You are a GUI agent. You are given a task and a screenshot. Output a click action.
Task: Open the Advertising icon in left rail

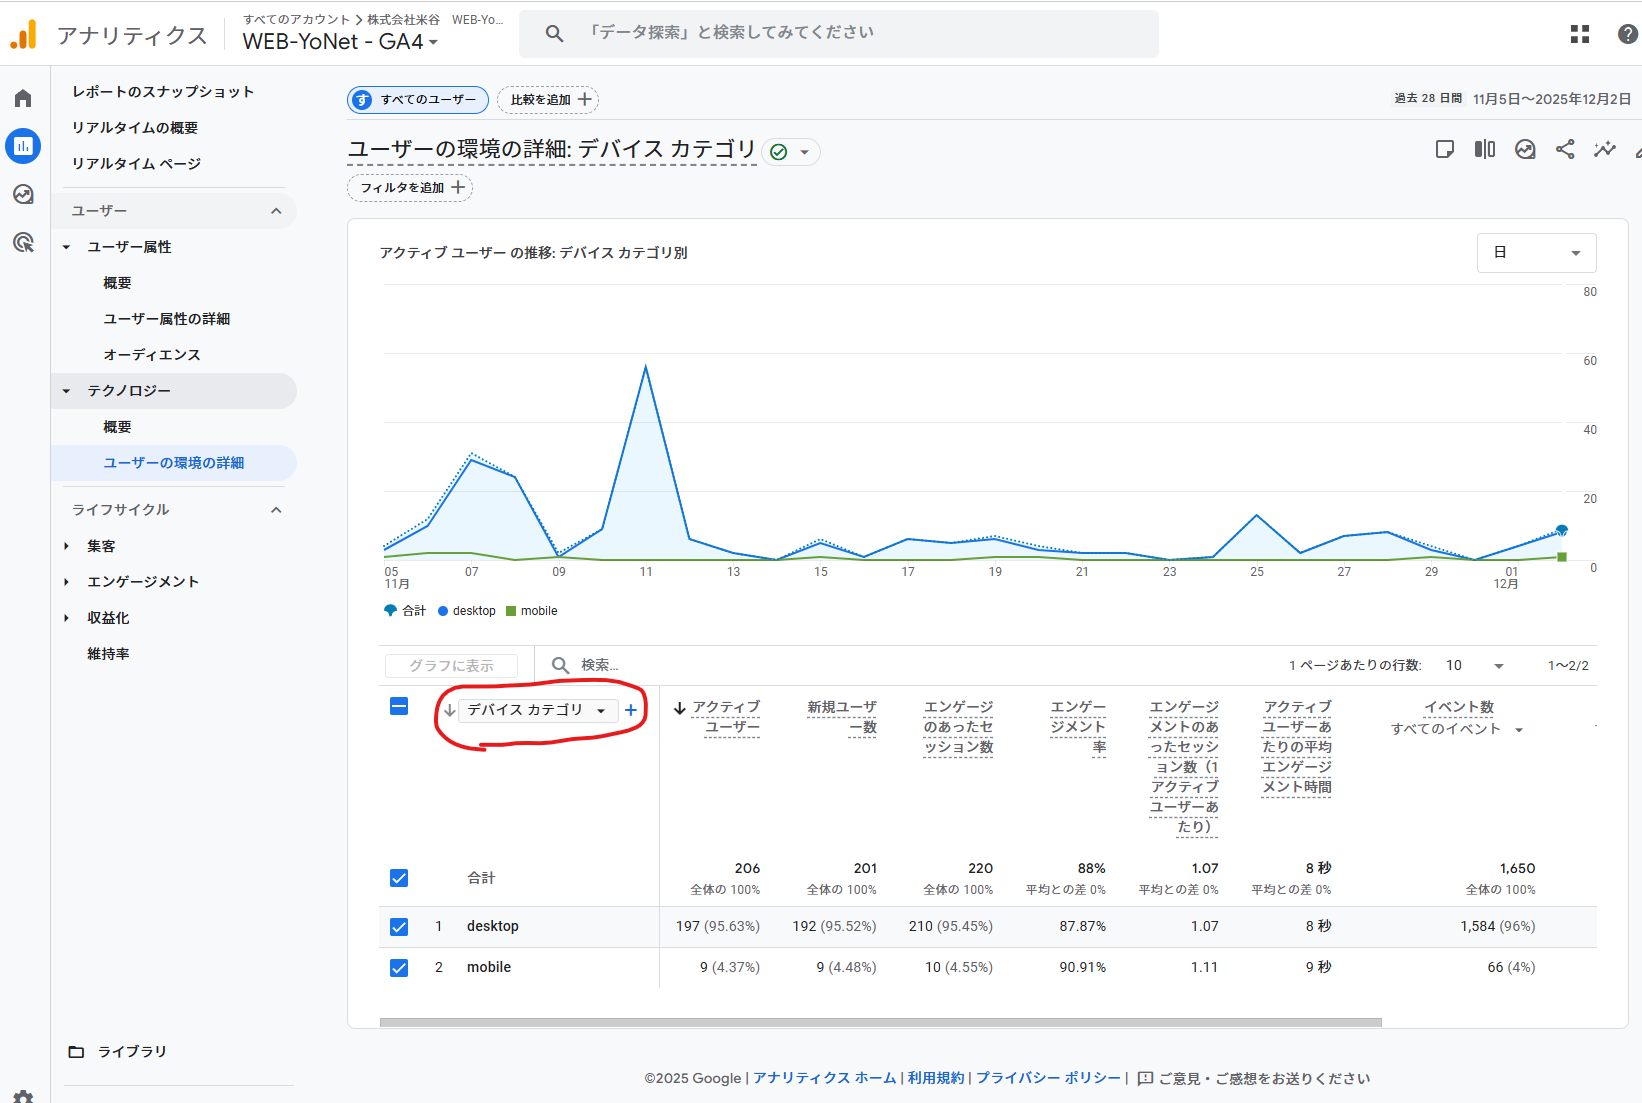23,242
